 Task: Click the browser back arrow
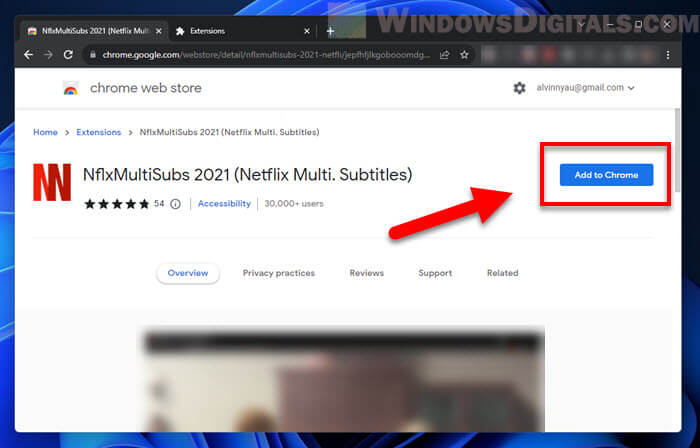point(29,54)
